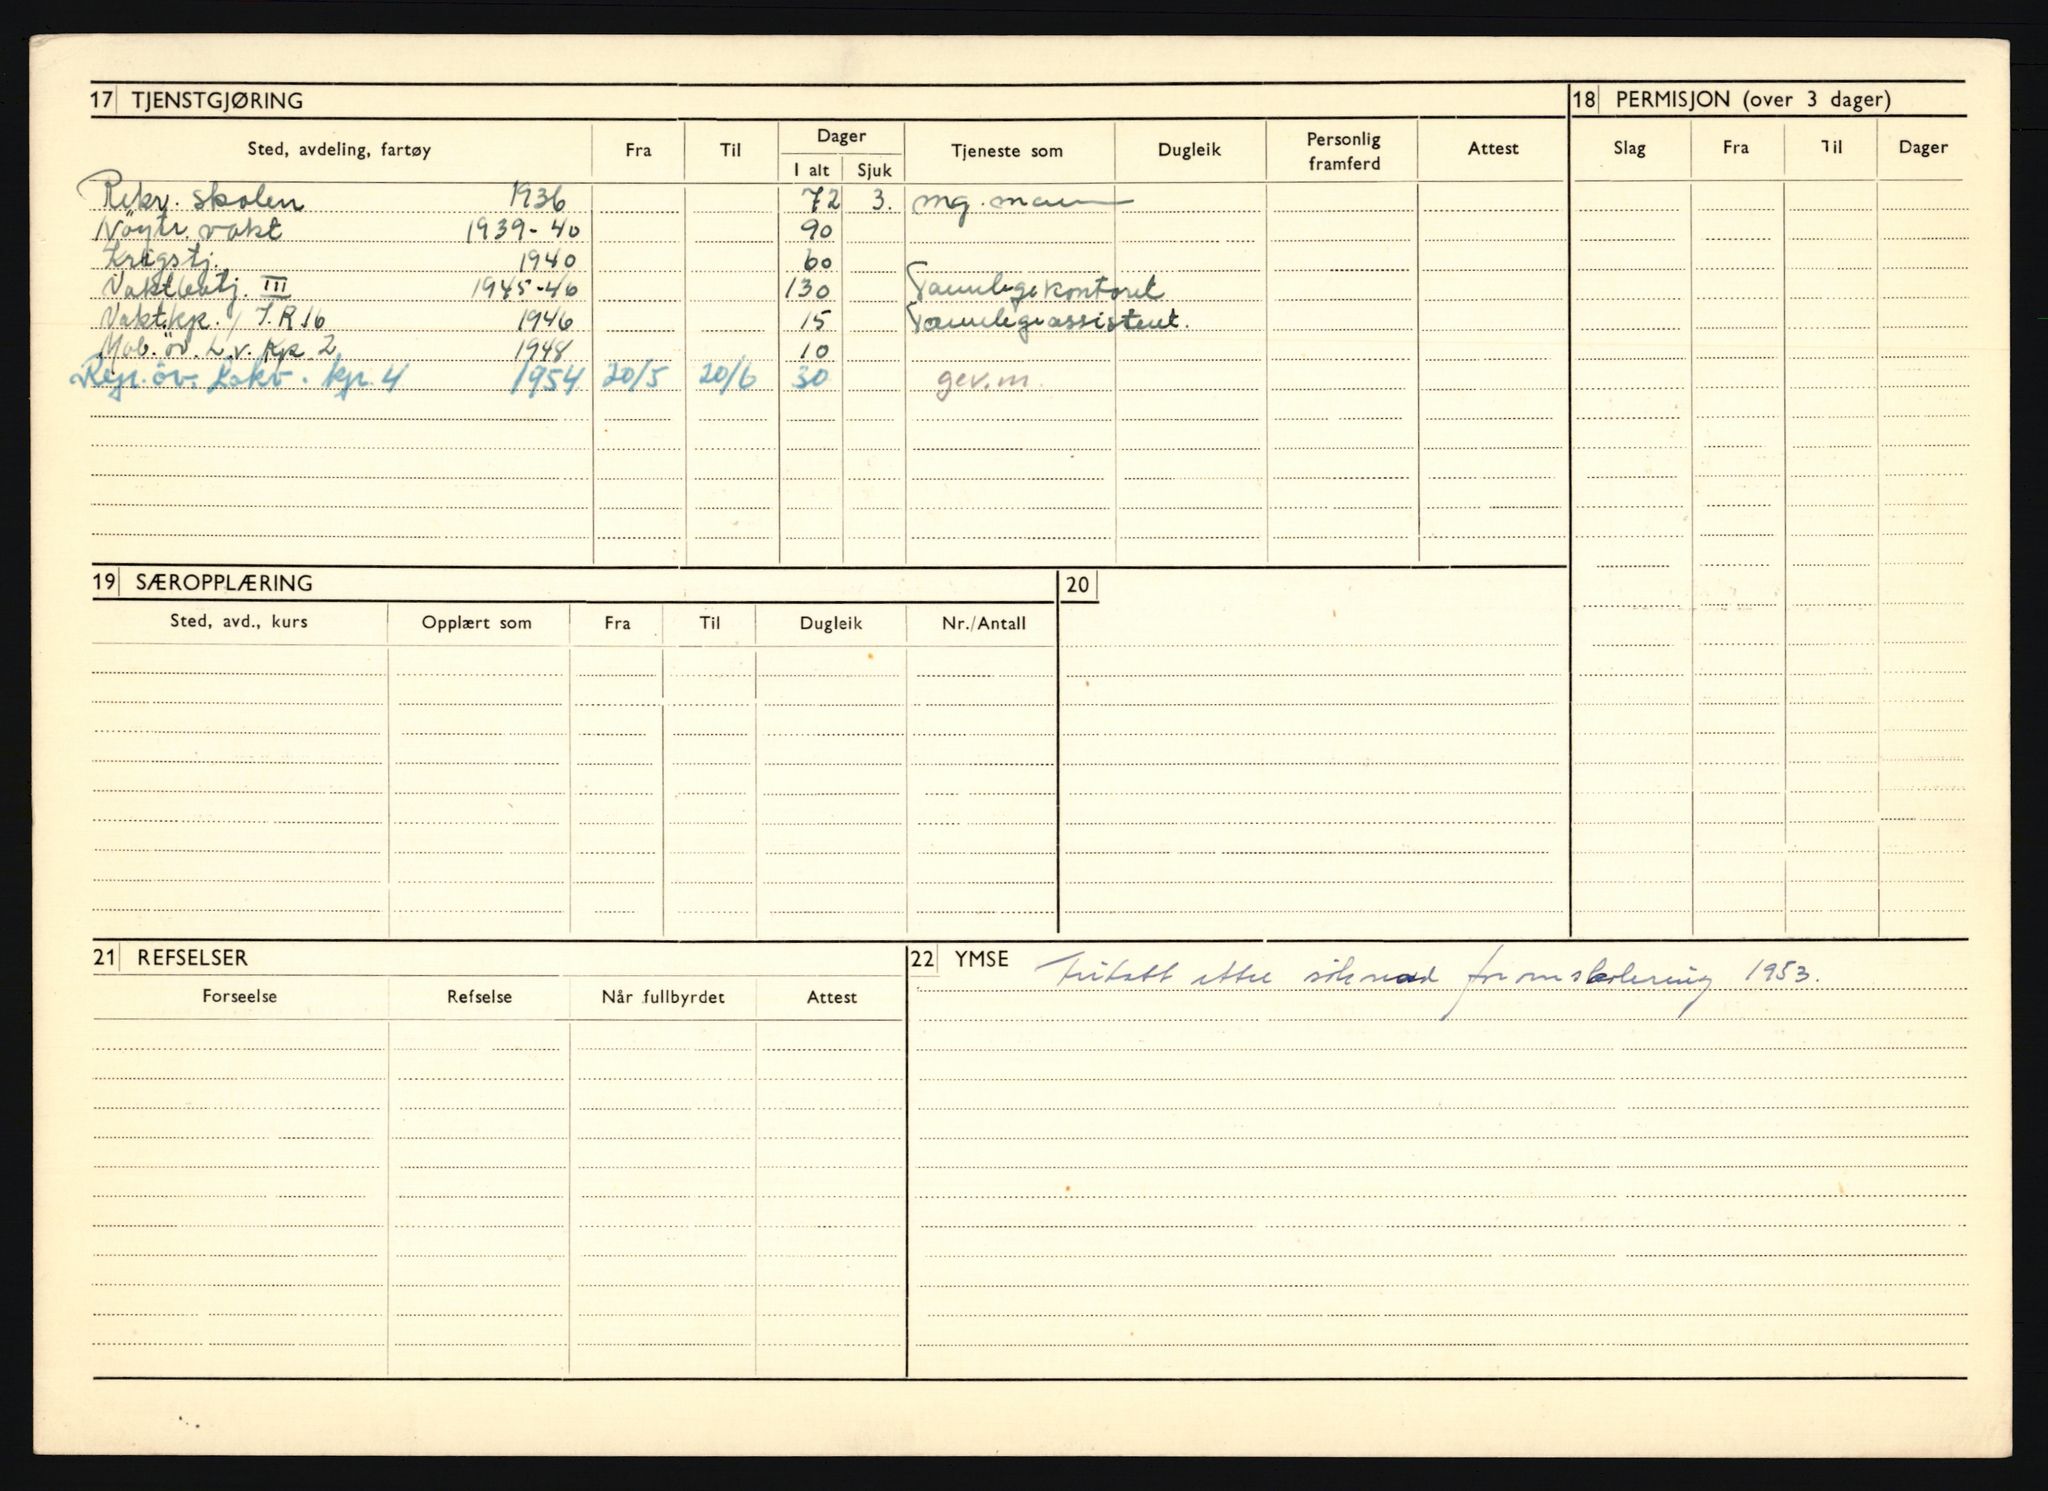2048x1491 pixels.
Task: Click the 'Når fullbyrdet' column header
Action: [x=663, y=998]
